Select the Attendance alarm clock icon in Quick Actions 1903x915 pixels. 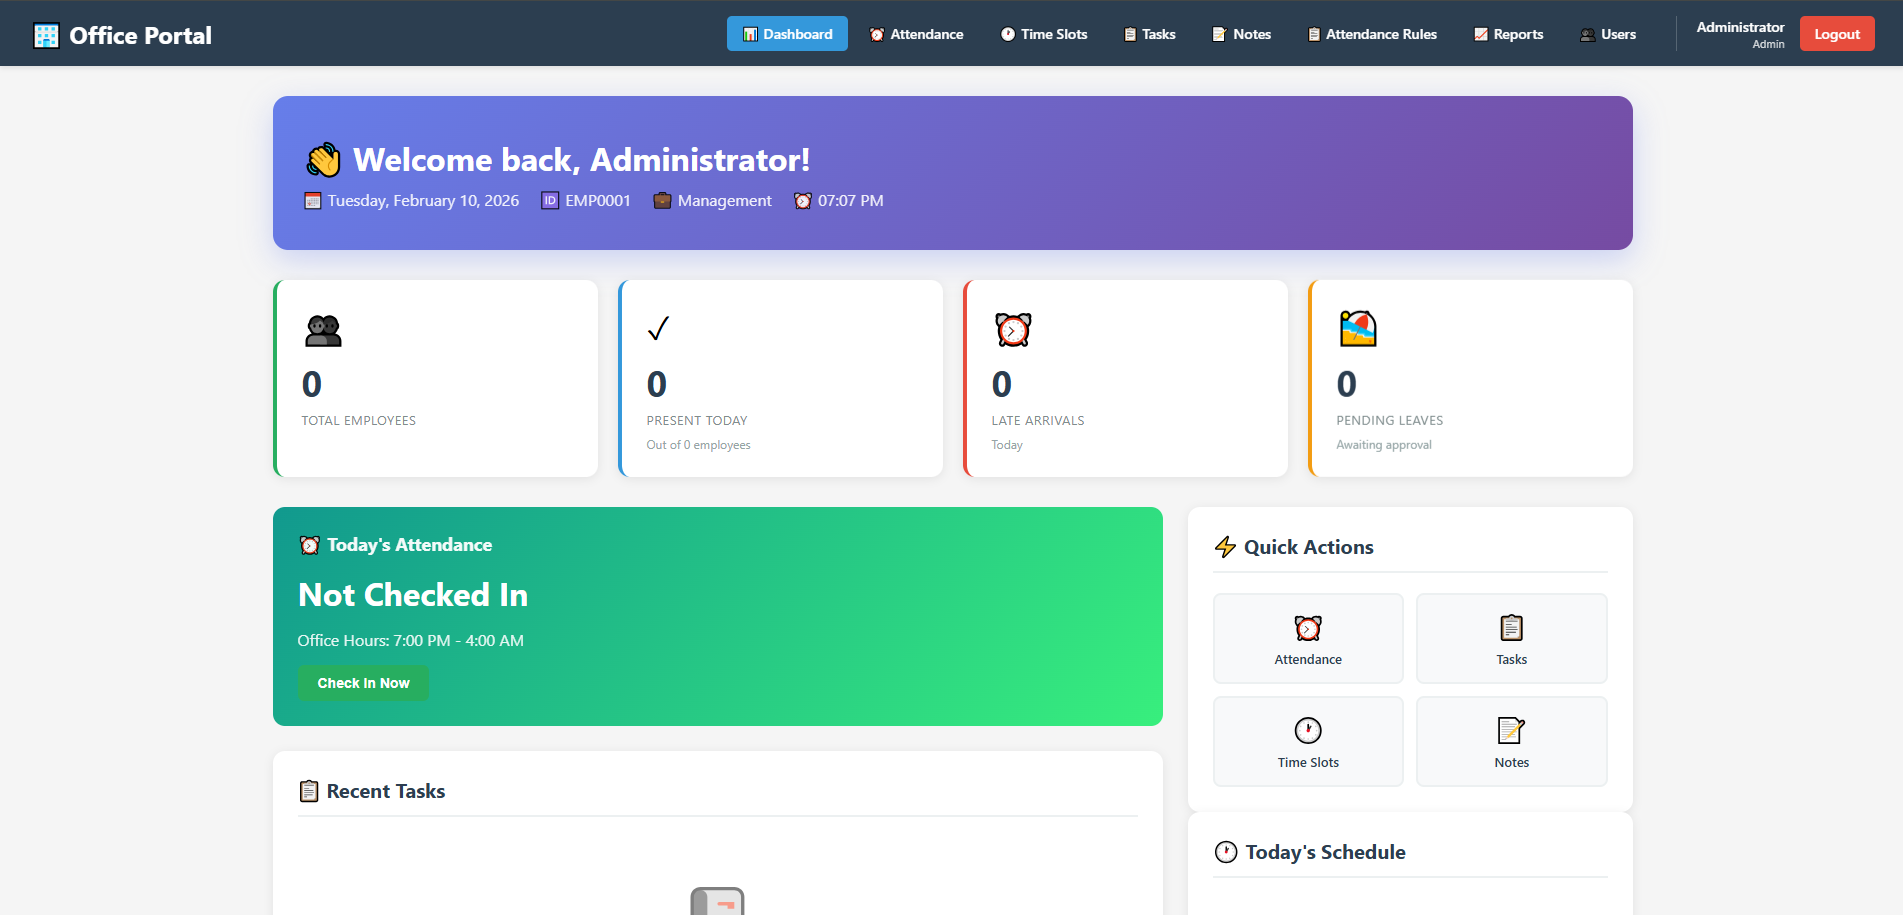click(x=1308, y=630)
